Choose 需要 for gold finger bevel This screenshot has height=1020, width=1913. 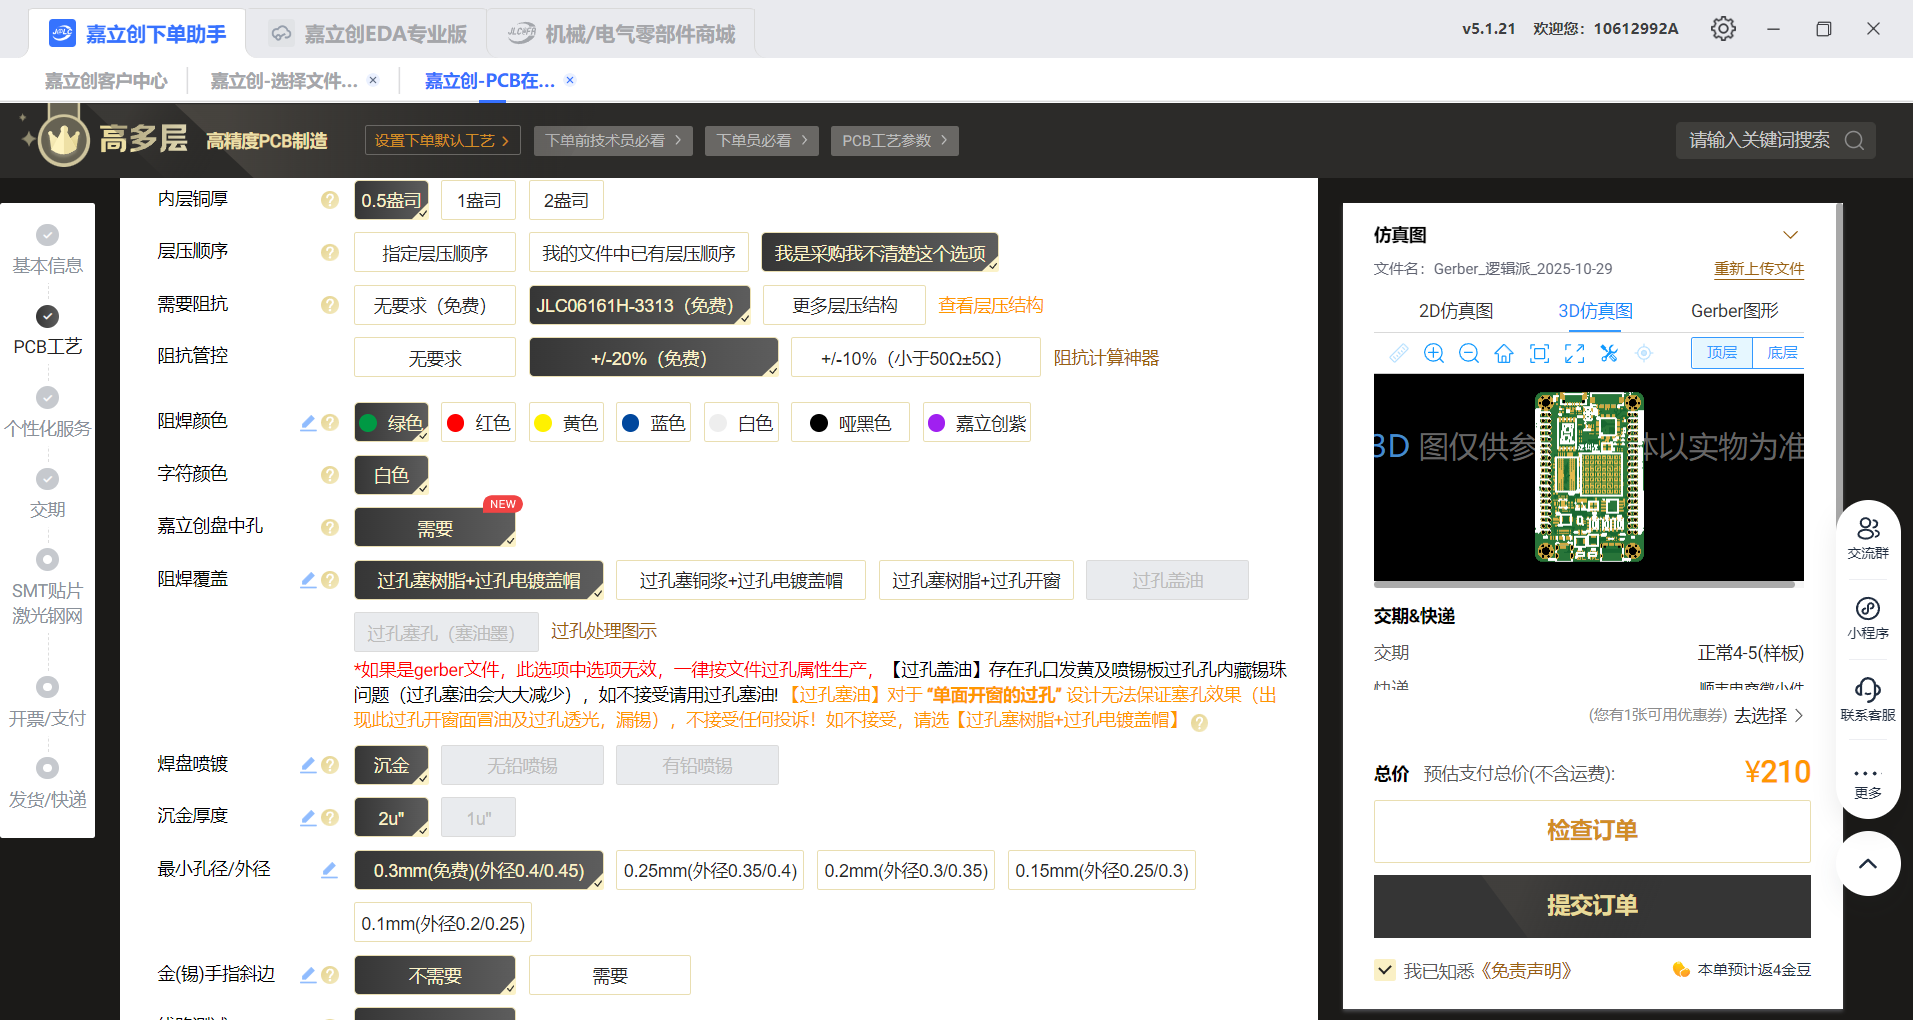pos(610,975)
